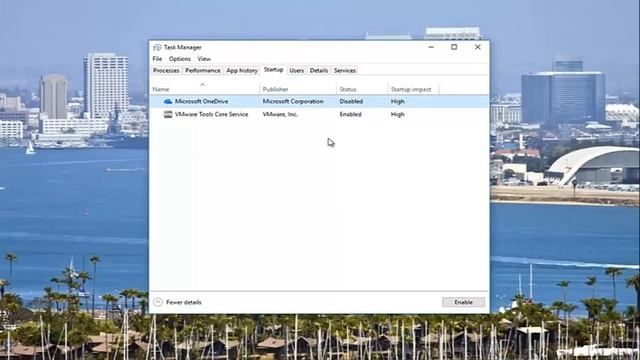
Task: Close the Task Manager window
Action: [x=478, y=47]
